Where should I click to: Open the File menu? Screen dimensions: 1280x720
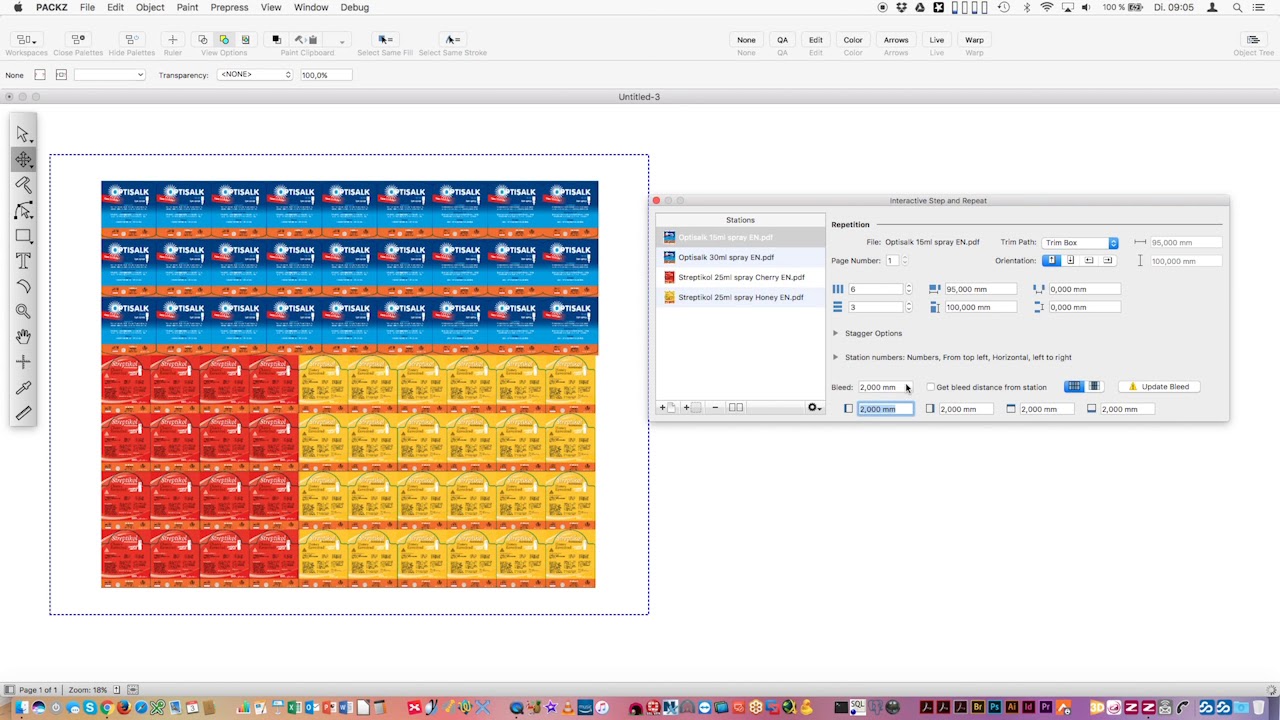[87, 7]
